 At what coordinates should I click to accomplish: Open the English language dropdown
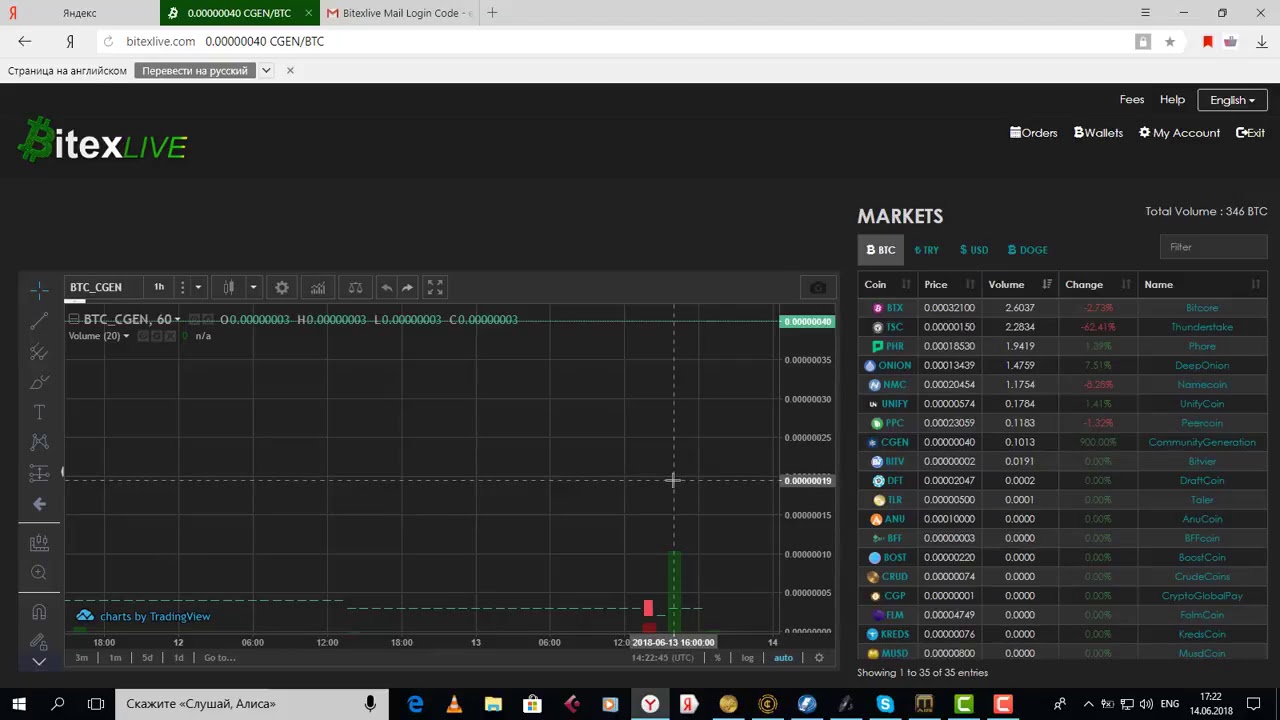coord(1232,100)
